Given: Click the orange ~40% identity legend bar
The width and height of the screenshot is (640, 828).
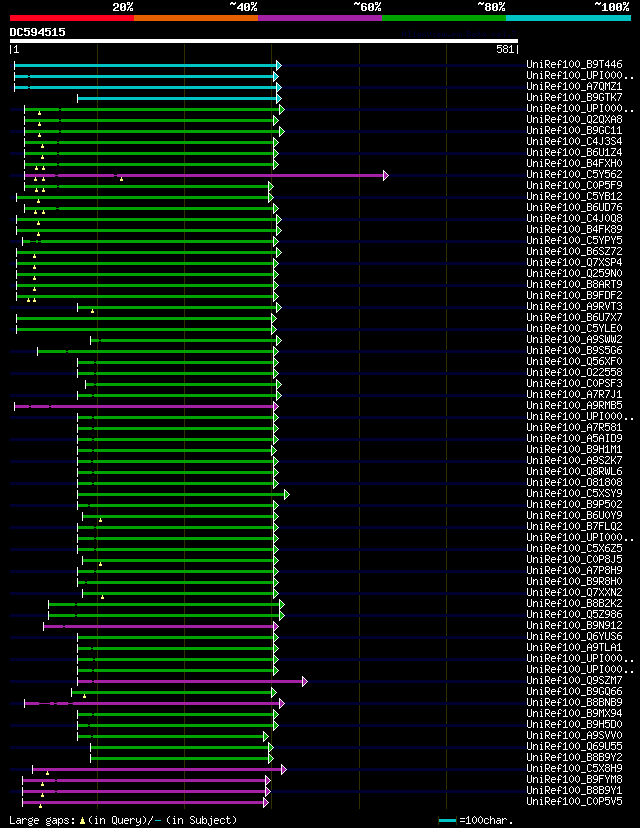Looking at the screenshot, I should click(196, 18).
